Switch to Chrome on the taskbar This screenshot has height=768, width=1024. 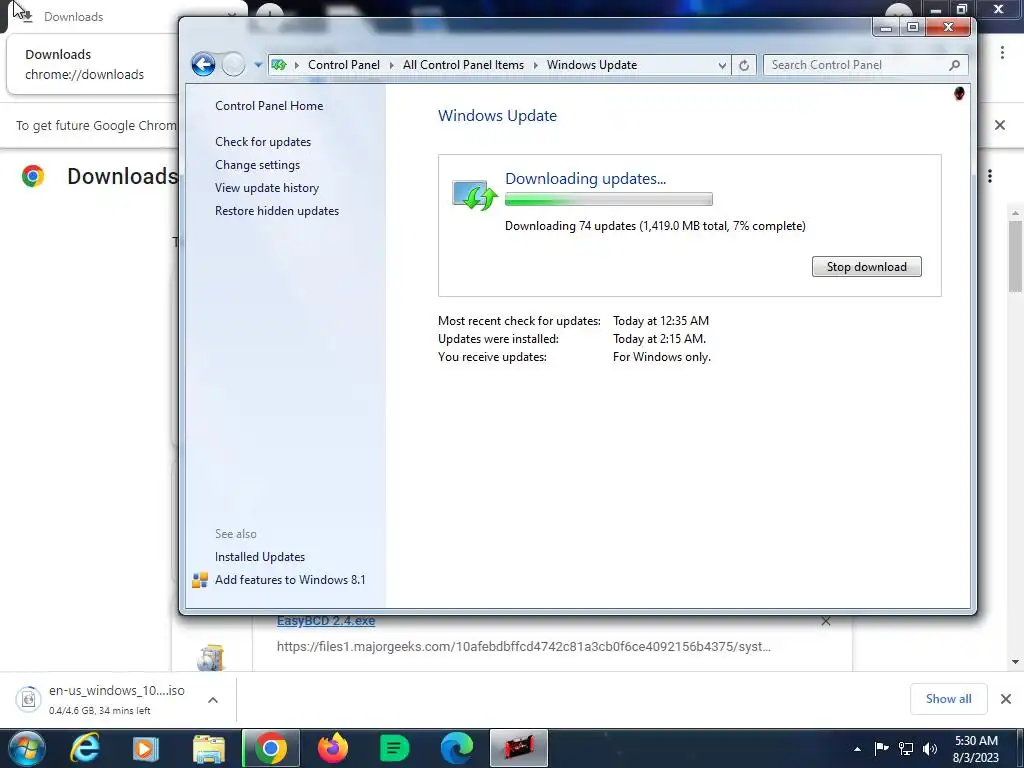(270, 748)
